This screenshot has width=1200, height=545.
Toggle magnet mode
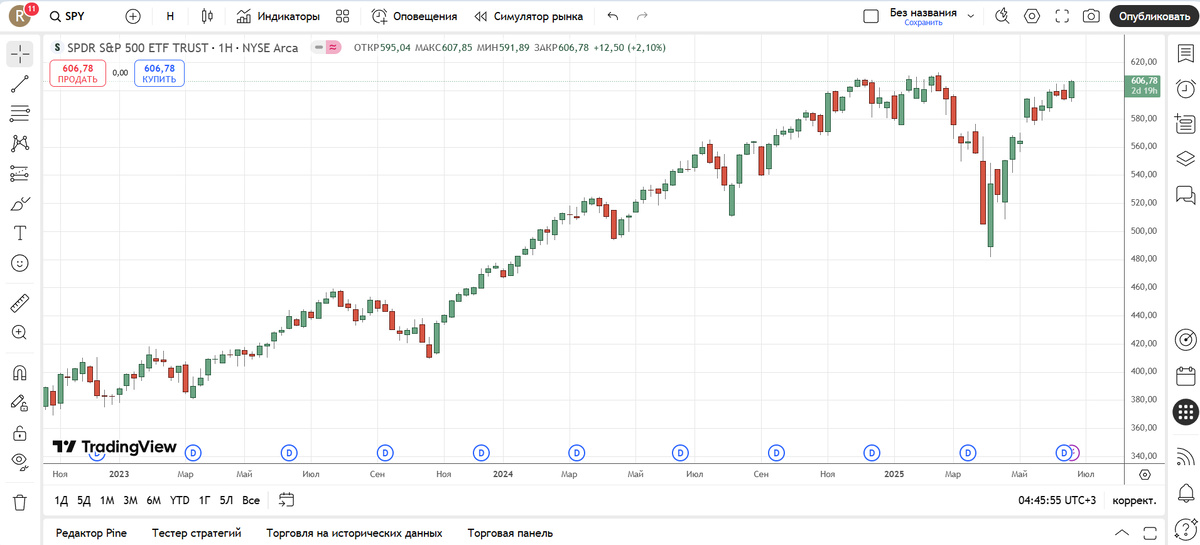[x=19, y=372]
